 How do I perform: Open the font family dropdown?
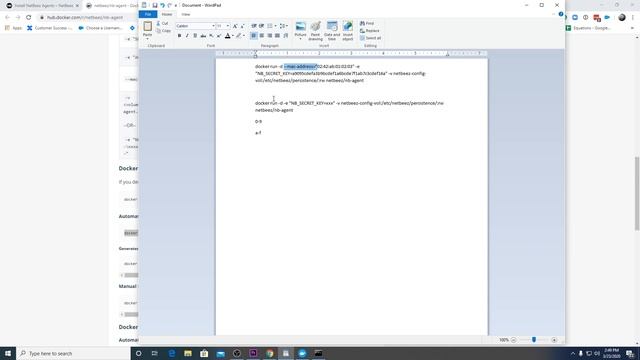213,26
